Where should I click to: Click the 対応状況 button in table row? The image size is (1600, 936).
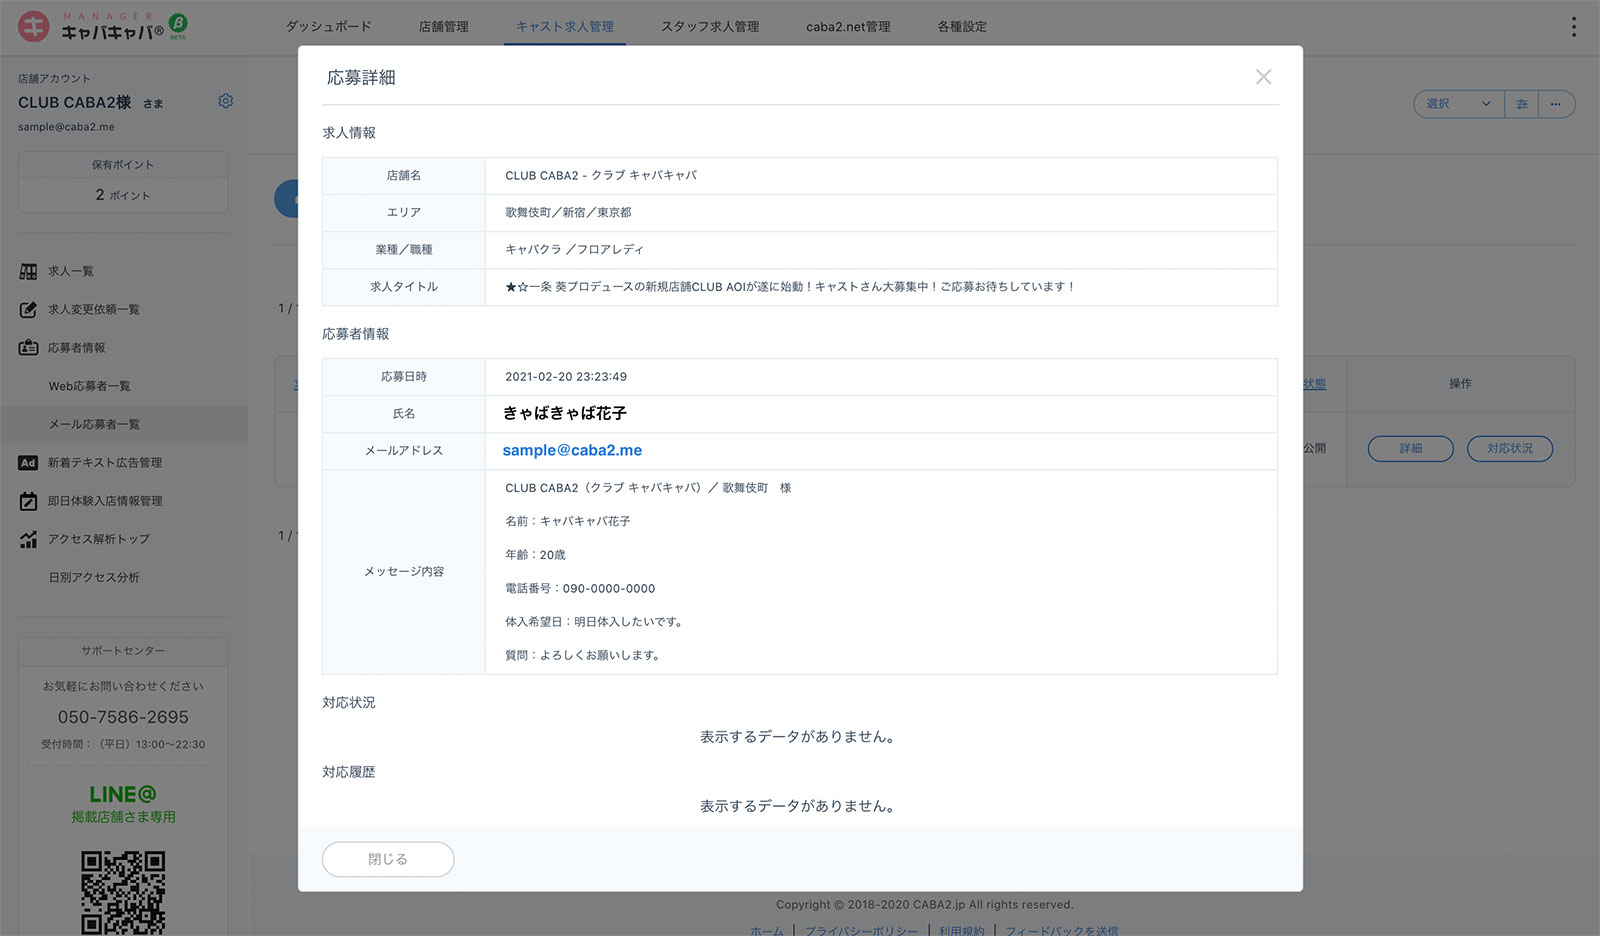(x=1509, y=448)
